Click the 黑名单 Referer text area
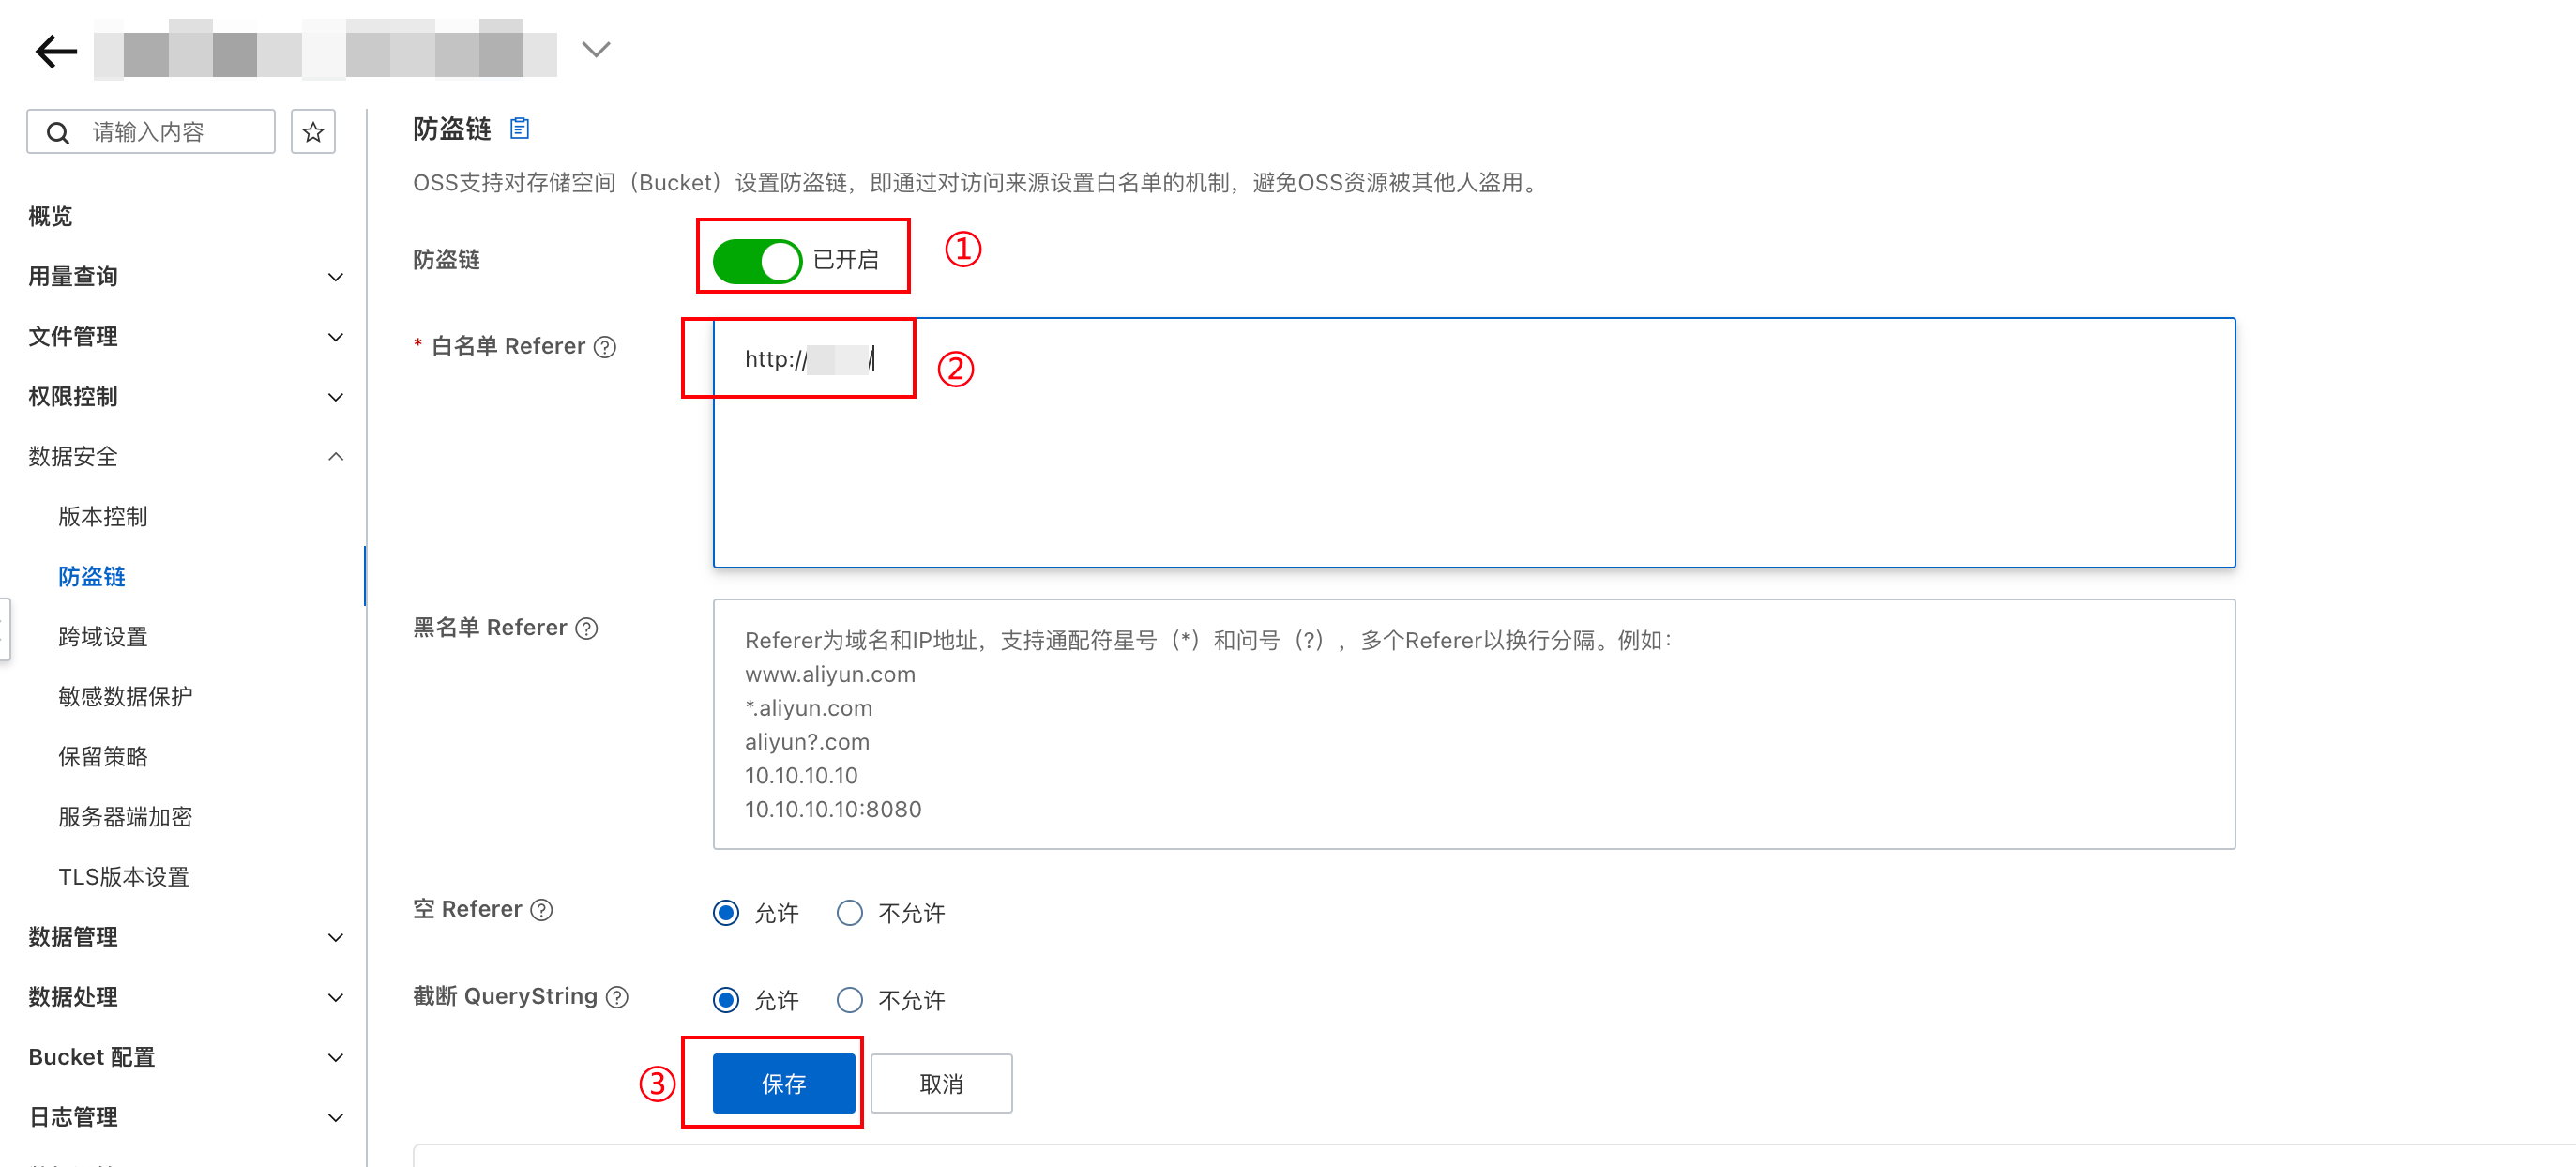The width and height of the screenshot is (2576, 1167). pyautogui.click(x=1473, y=724)
